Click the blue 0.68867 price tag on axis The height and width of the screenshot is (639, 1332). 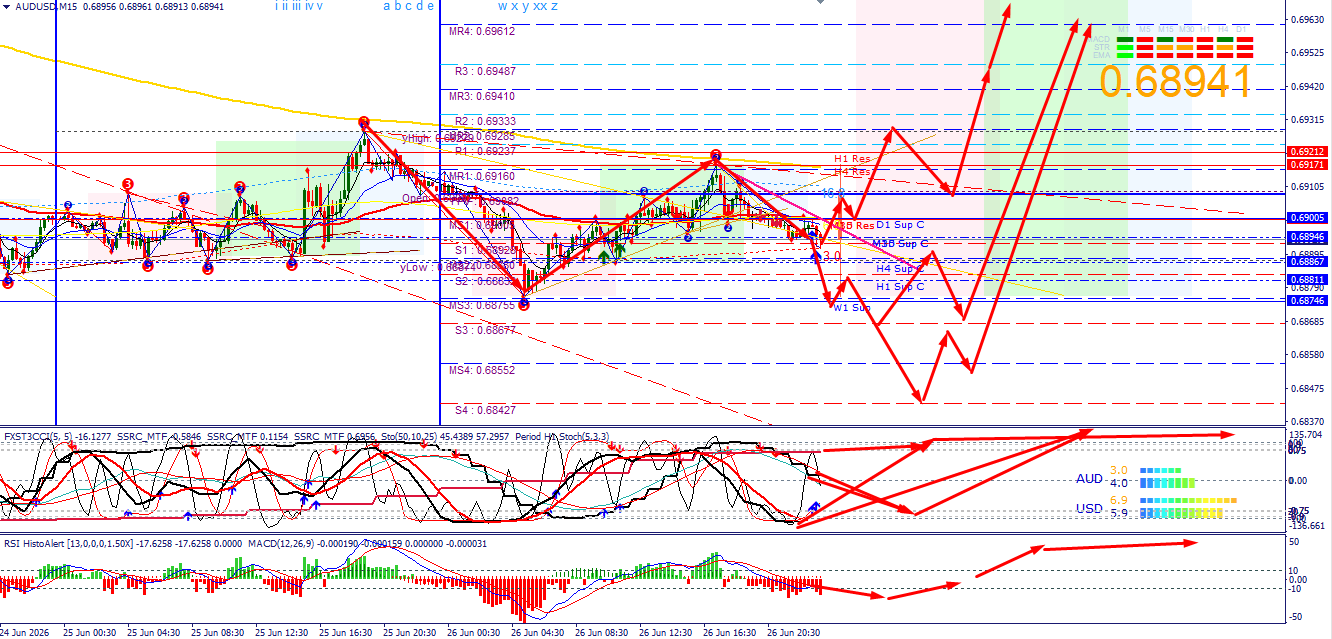1308,260
